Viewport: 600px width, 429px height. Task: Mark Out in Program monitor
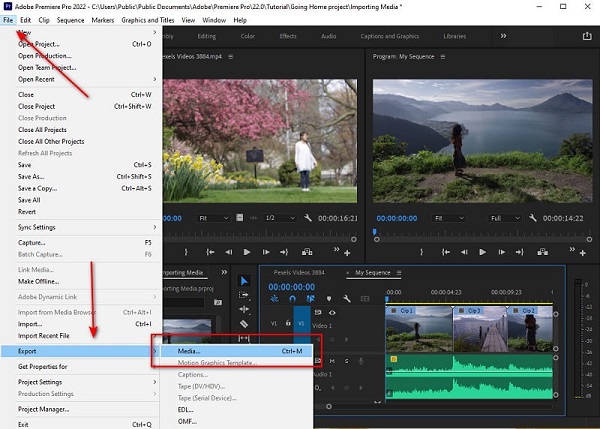(421, 252)
